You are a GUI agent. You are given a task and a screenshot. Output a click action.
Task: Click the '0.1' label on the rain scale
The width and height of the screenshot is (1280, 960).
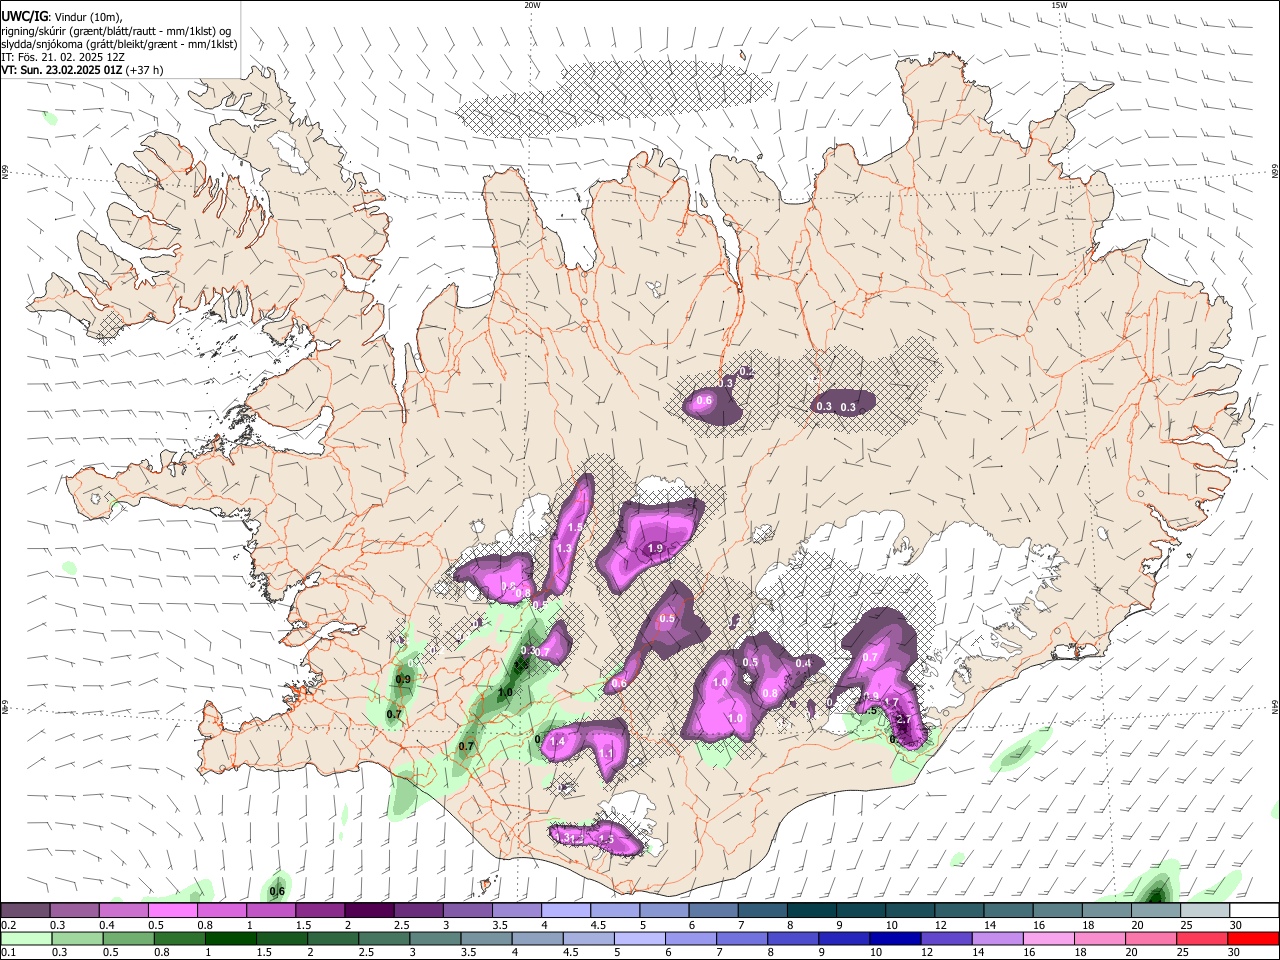coord(9,953)
